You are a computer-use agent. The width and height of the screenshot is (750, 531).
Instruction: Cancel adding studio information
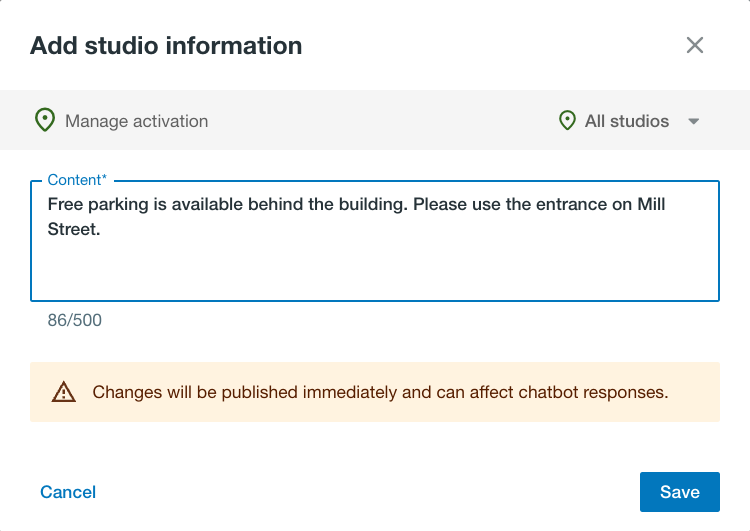[x=68, y=492]
